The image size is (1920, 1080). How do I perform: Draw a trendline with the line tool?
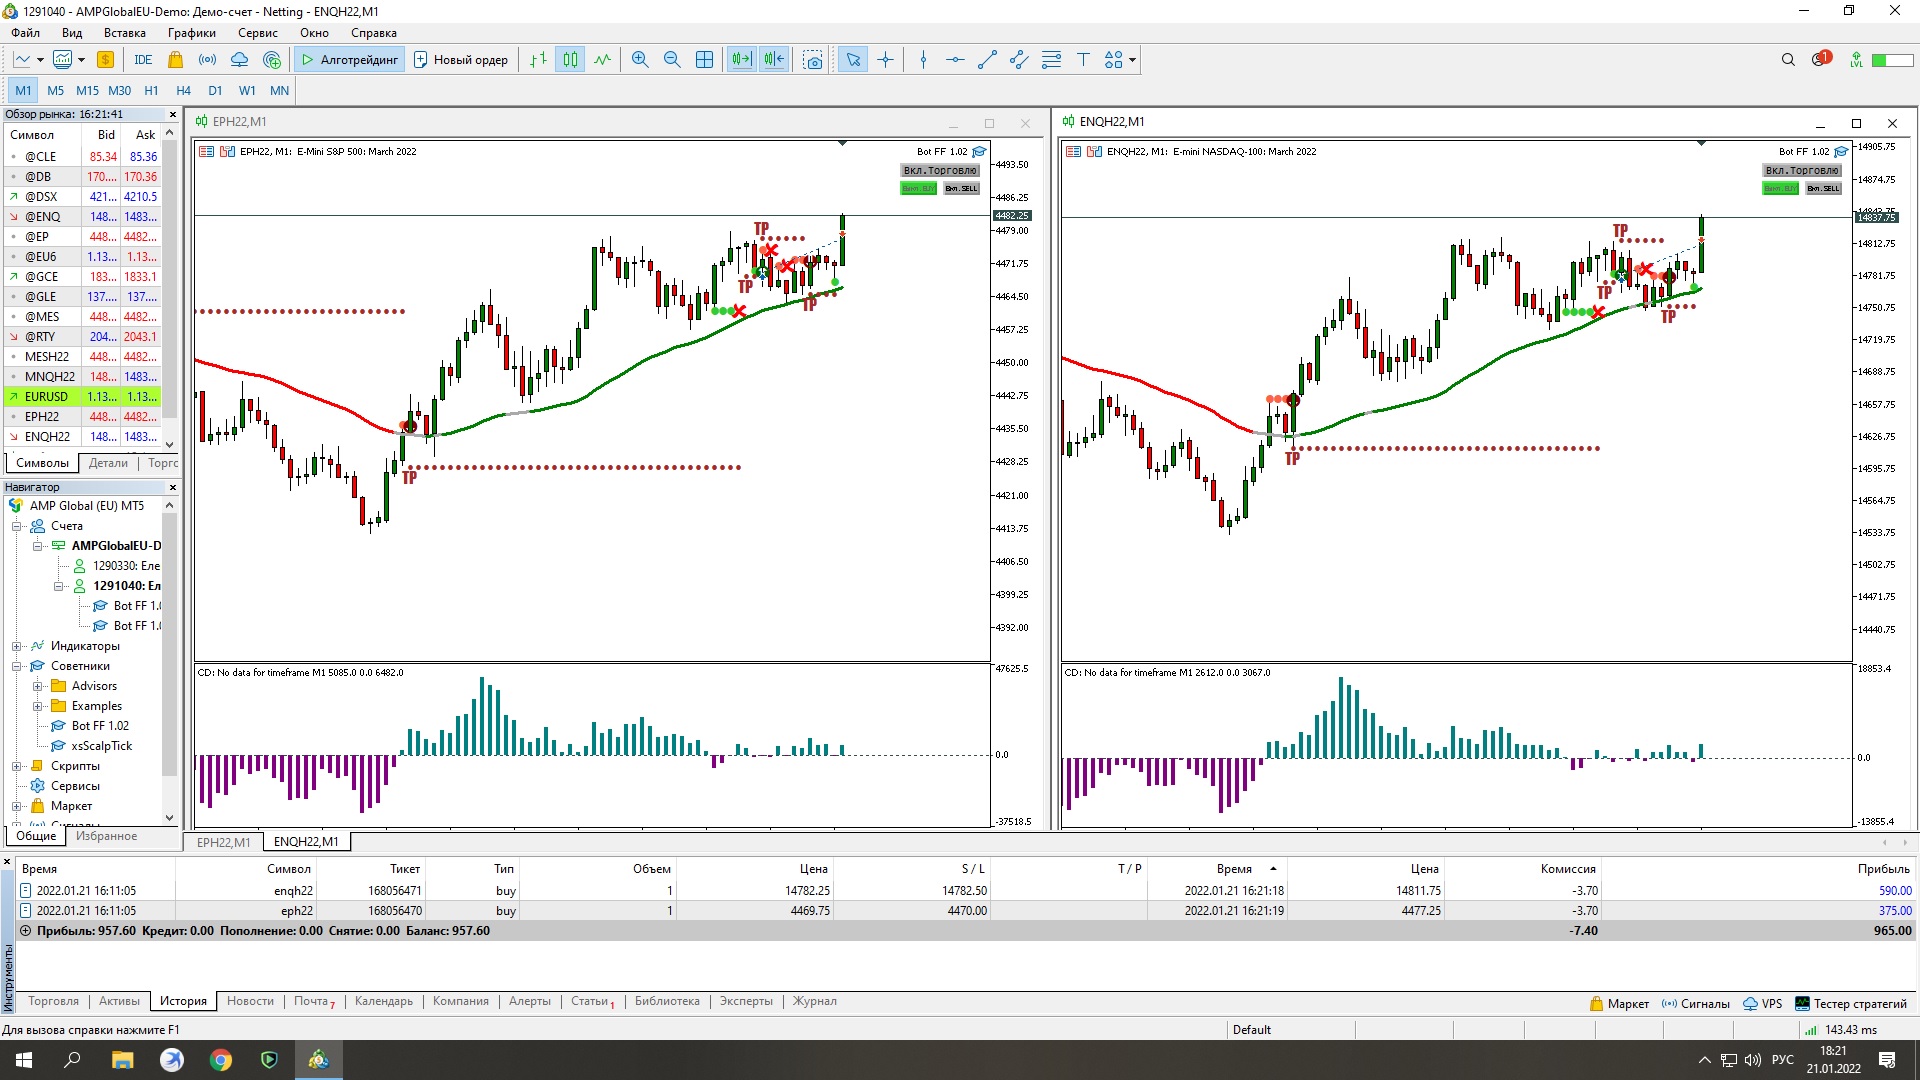tap(987, 60)
